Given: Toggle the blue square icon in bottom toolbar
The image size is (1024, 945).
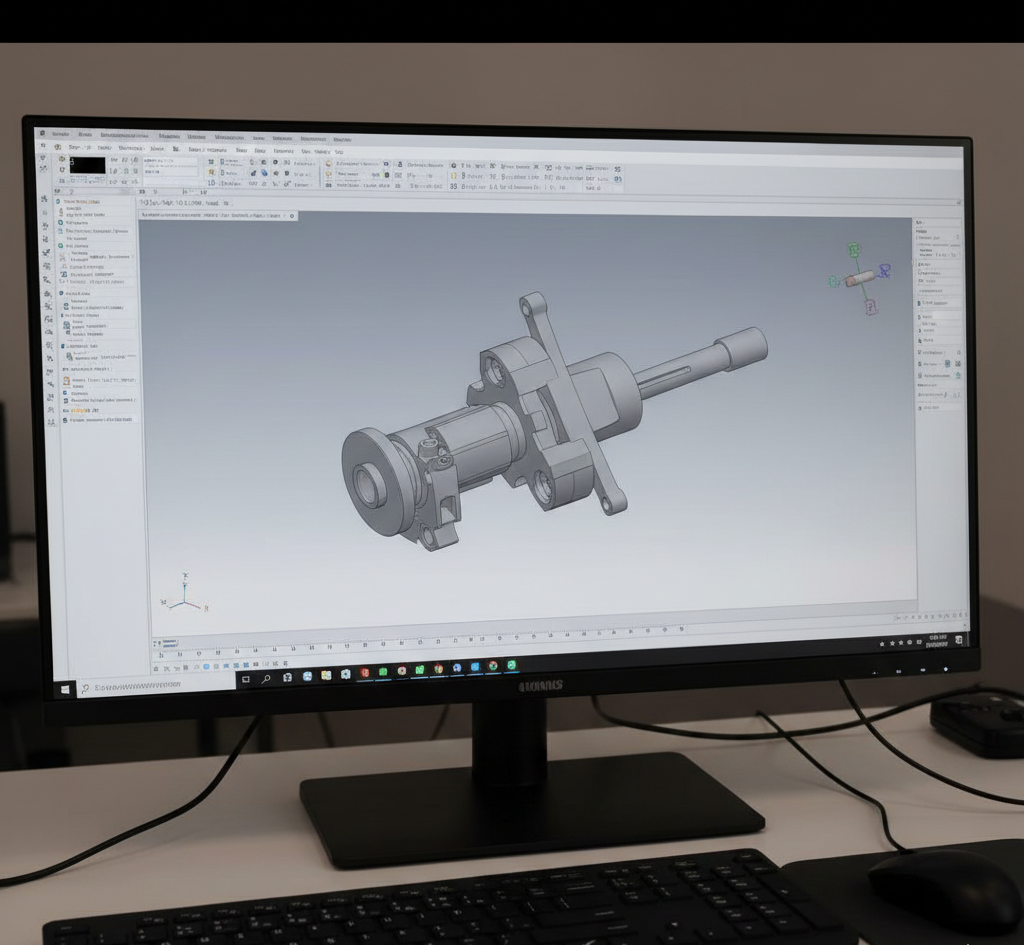Looking at the screenshot, I should 207,667.
